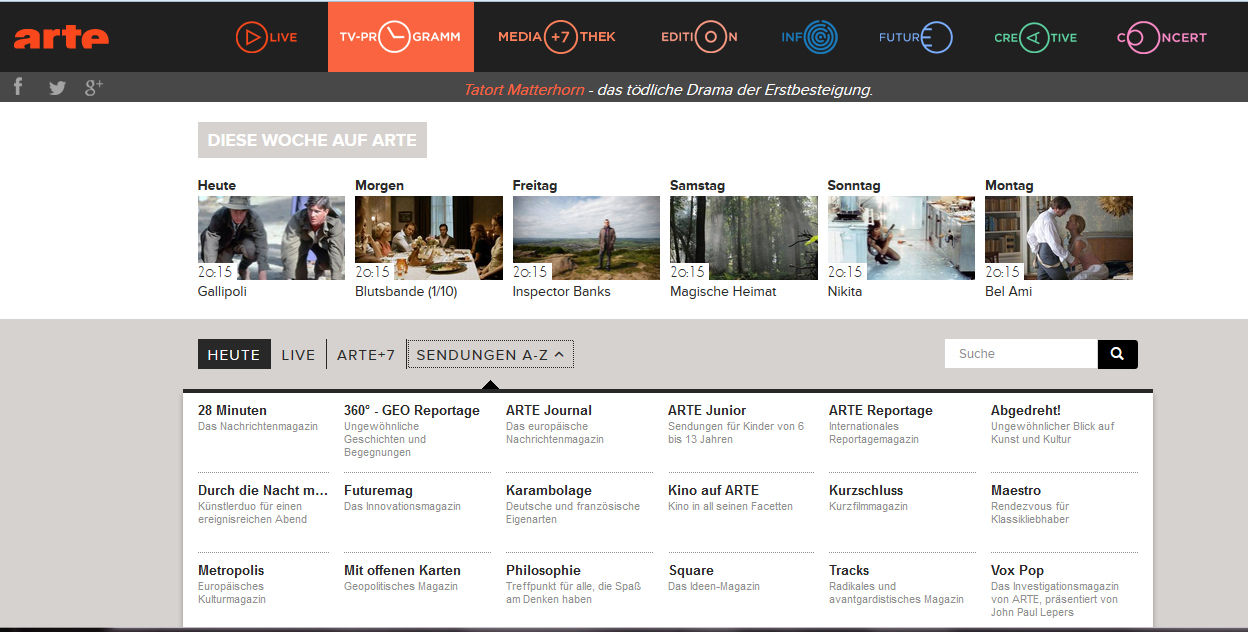Screen dimensions: 1248x632
Task: Open the Future section
Action: [x=916, y=37]
